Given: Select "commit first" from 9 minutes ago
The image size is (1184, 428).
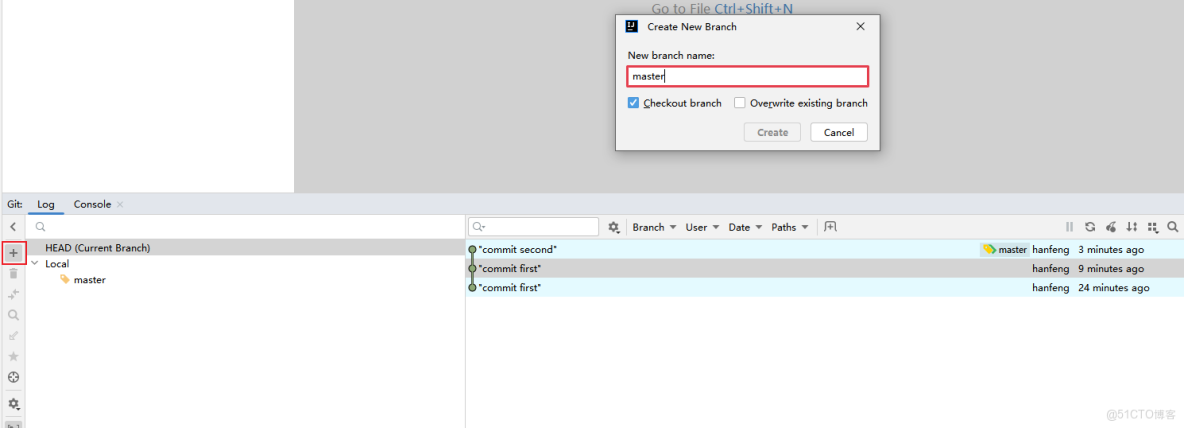Looking at the screenshot, I should 825,269.
